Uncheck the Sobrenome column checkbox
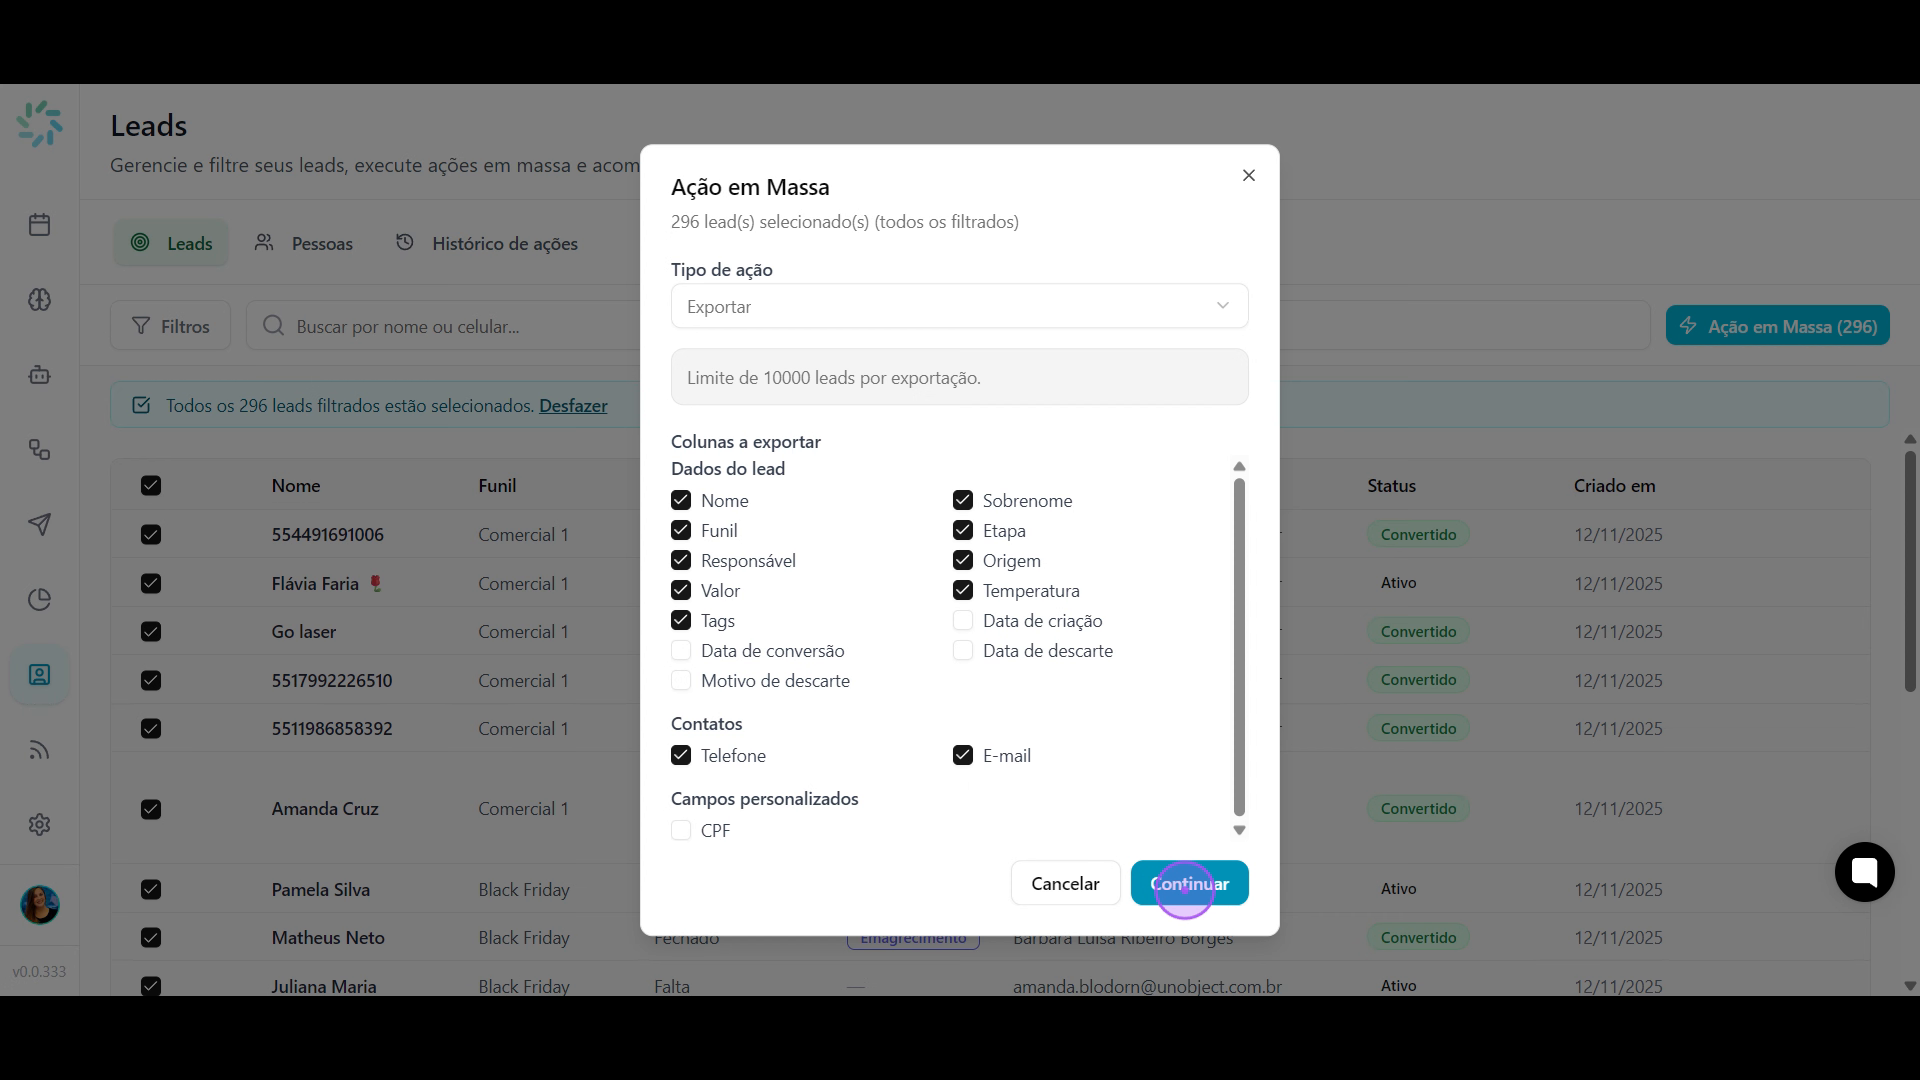This screenshot has width=1920, height=1080. click(x=963, y=500)
